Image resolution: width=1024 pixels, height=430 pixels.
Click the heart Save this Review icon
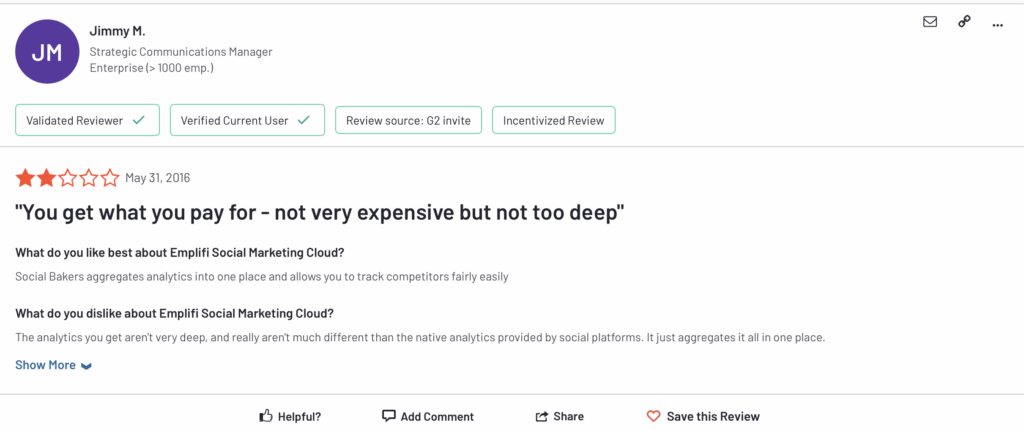point(653,416)
